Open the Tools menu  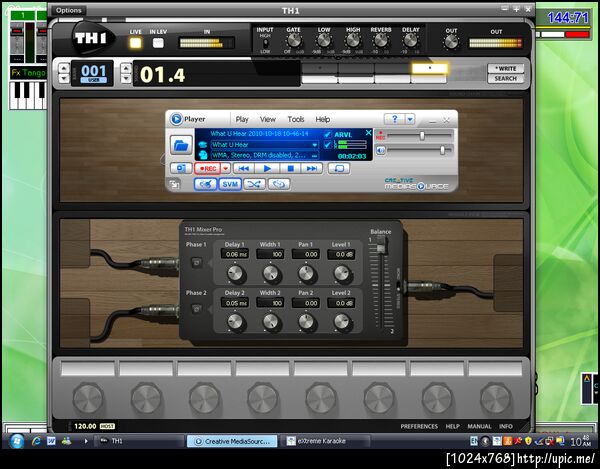tap(296, 119)
